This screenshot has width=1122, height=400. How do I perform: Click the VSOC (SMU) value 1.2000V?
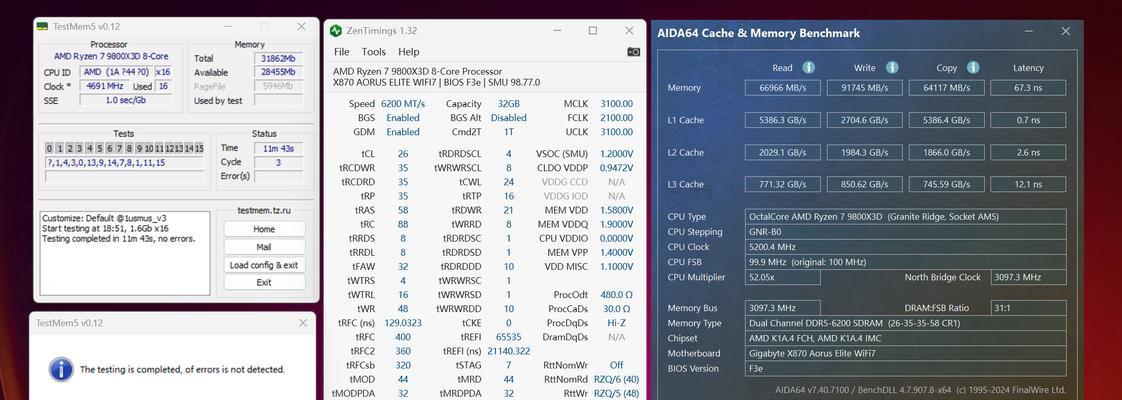pos(616,154)
